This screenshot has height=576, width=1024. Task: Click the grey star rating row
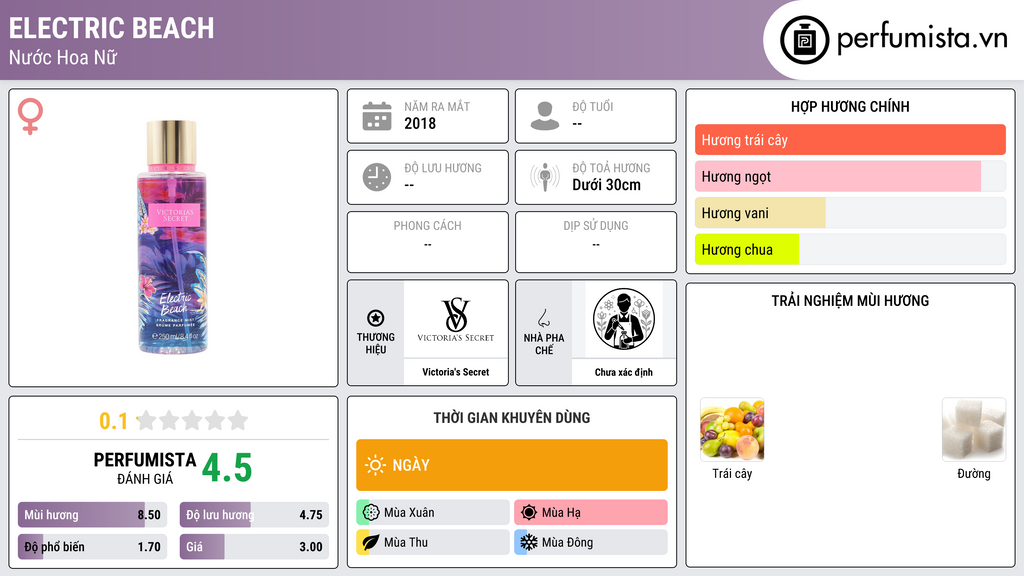[x=192, y=420]
